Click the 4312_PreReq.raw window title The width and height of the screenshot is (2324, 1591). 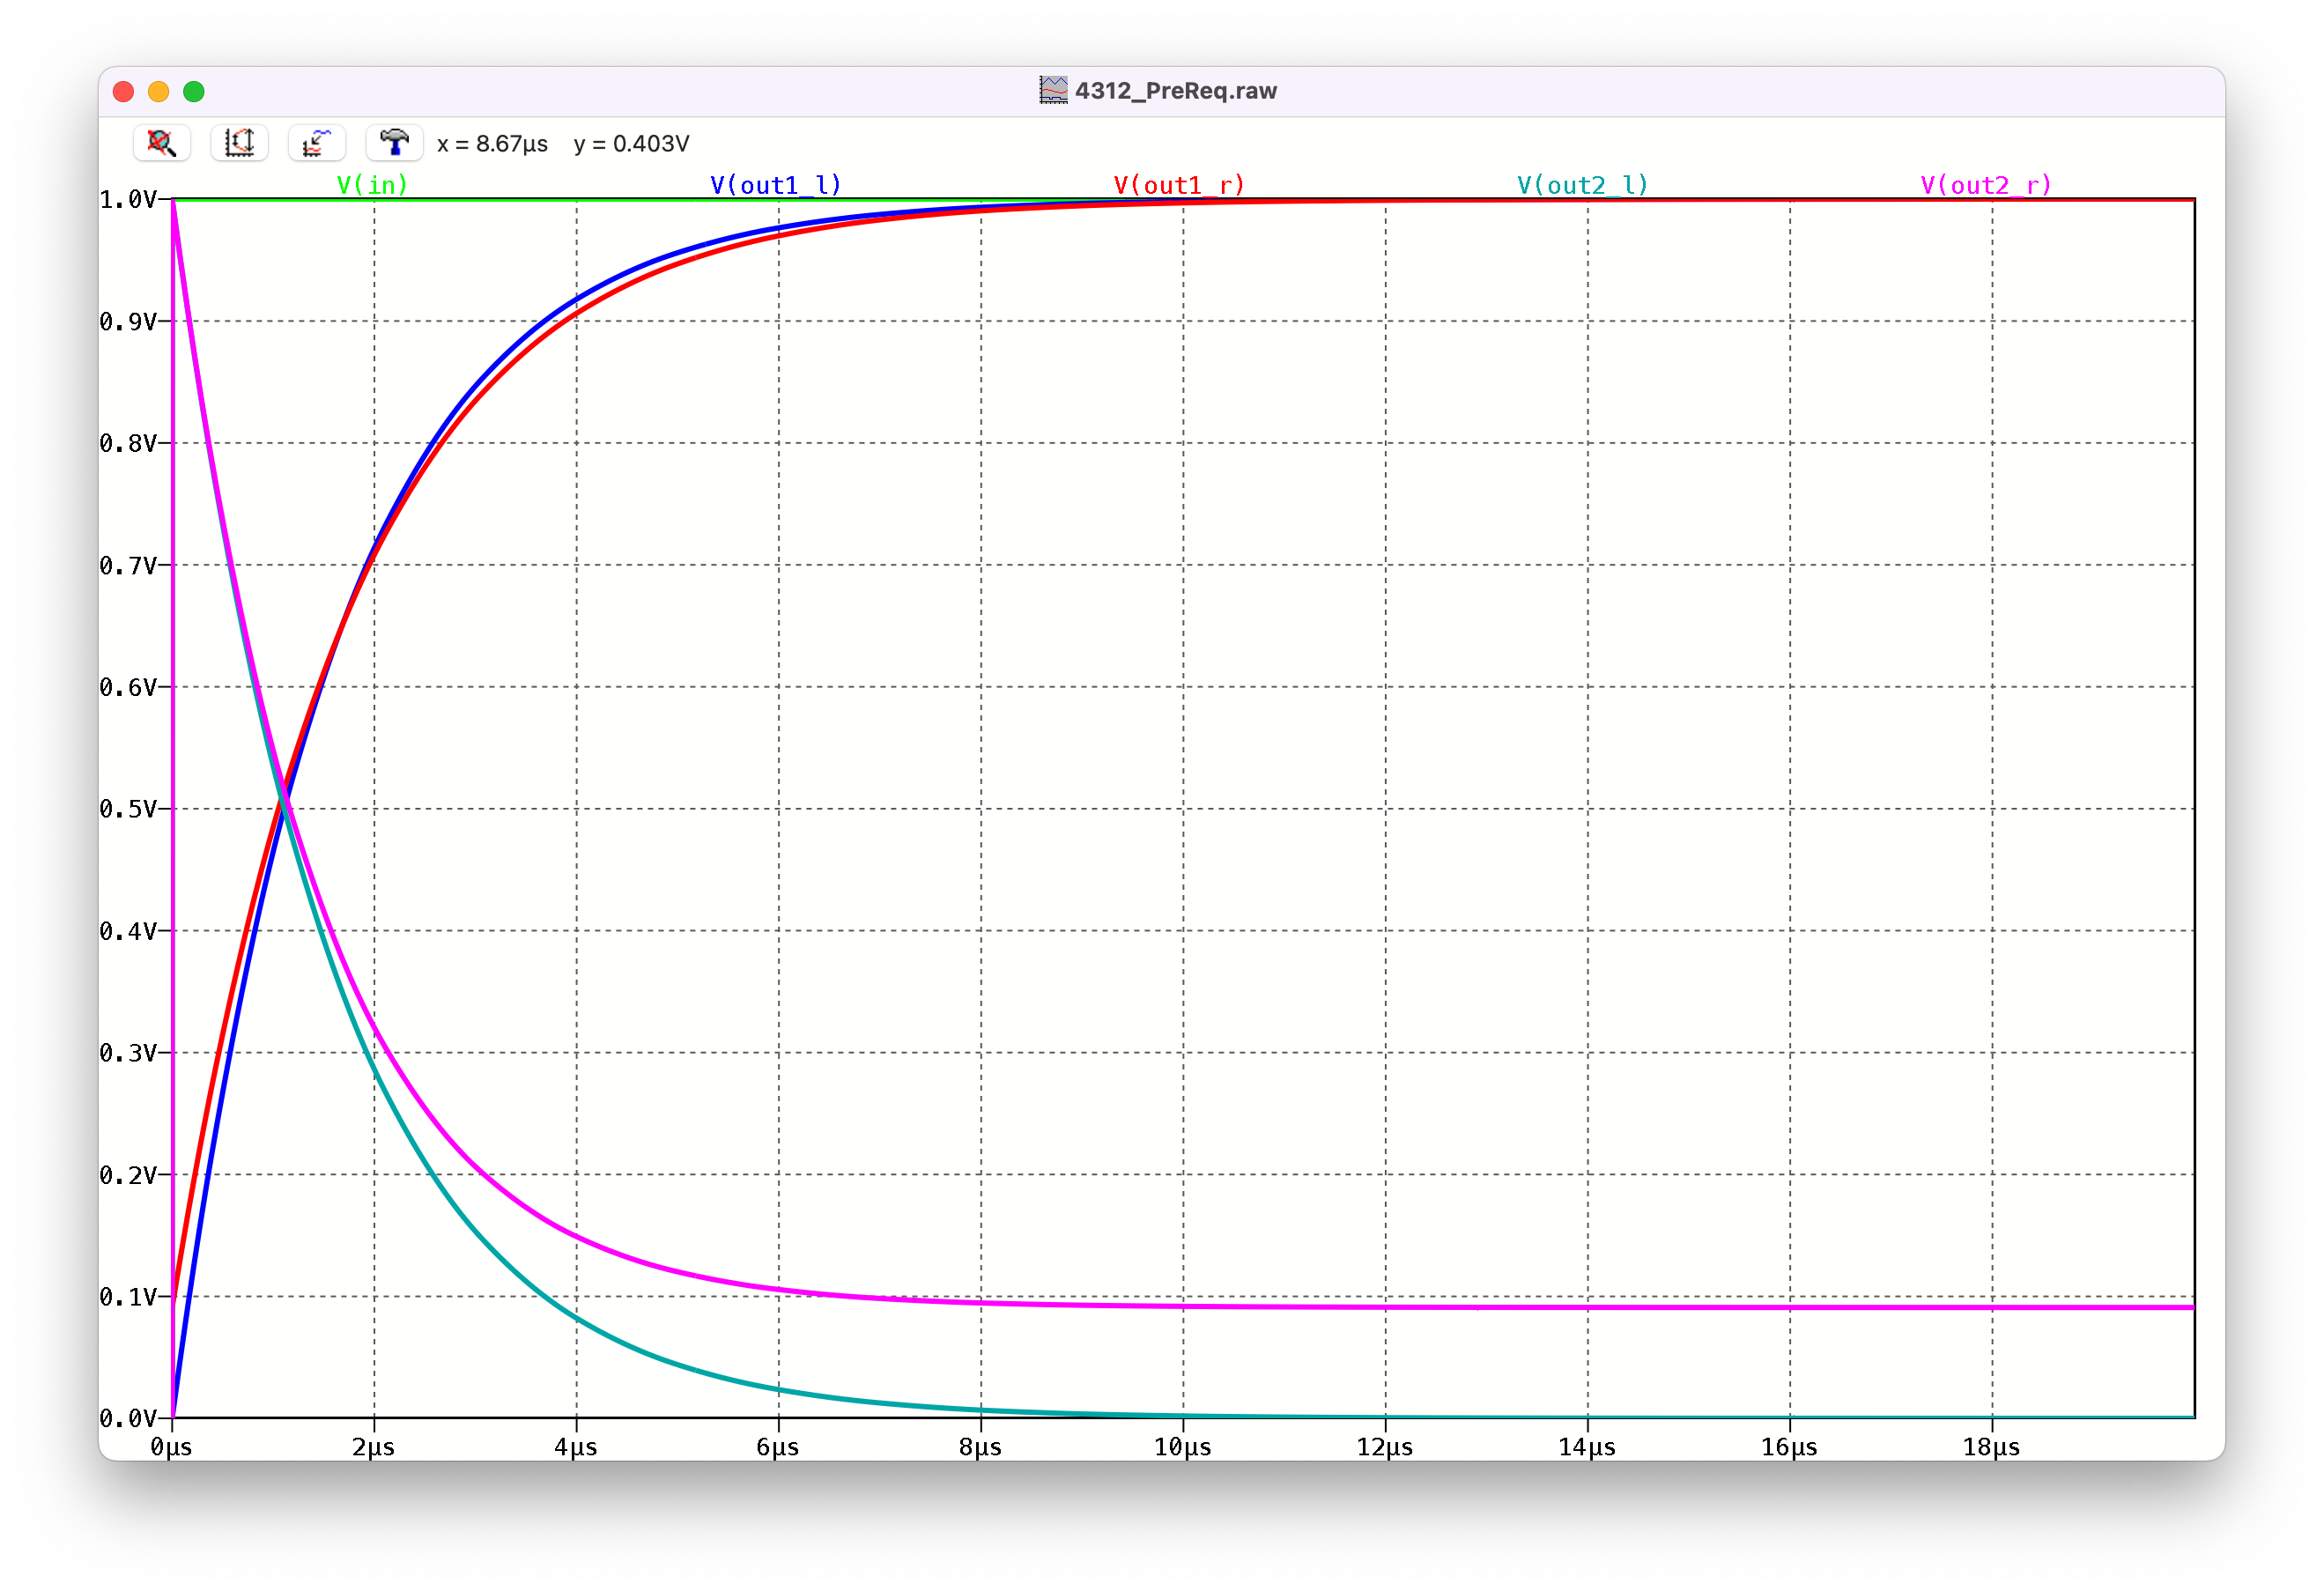pyautogui.click(x=1175, y=91)
